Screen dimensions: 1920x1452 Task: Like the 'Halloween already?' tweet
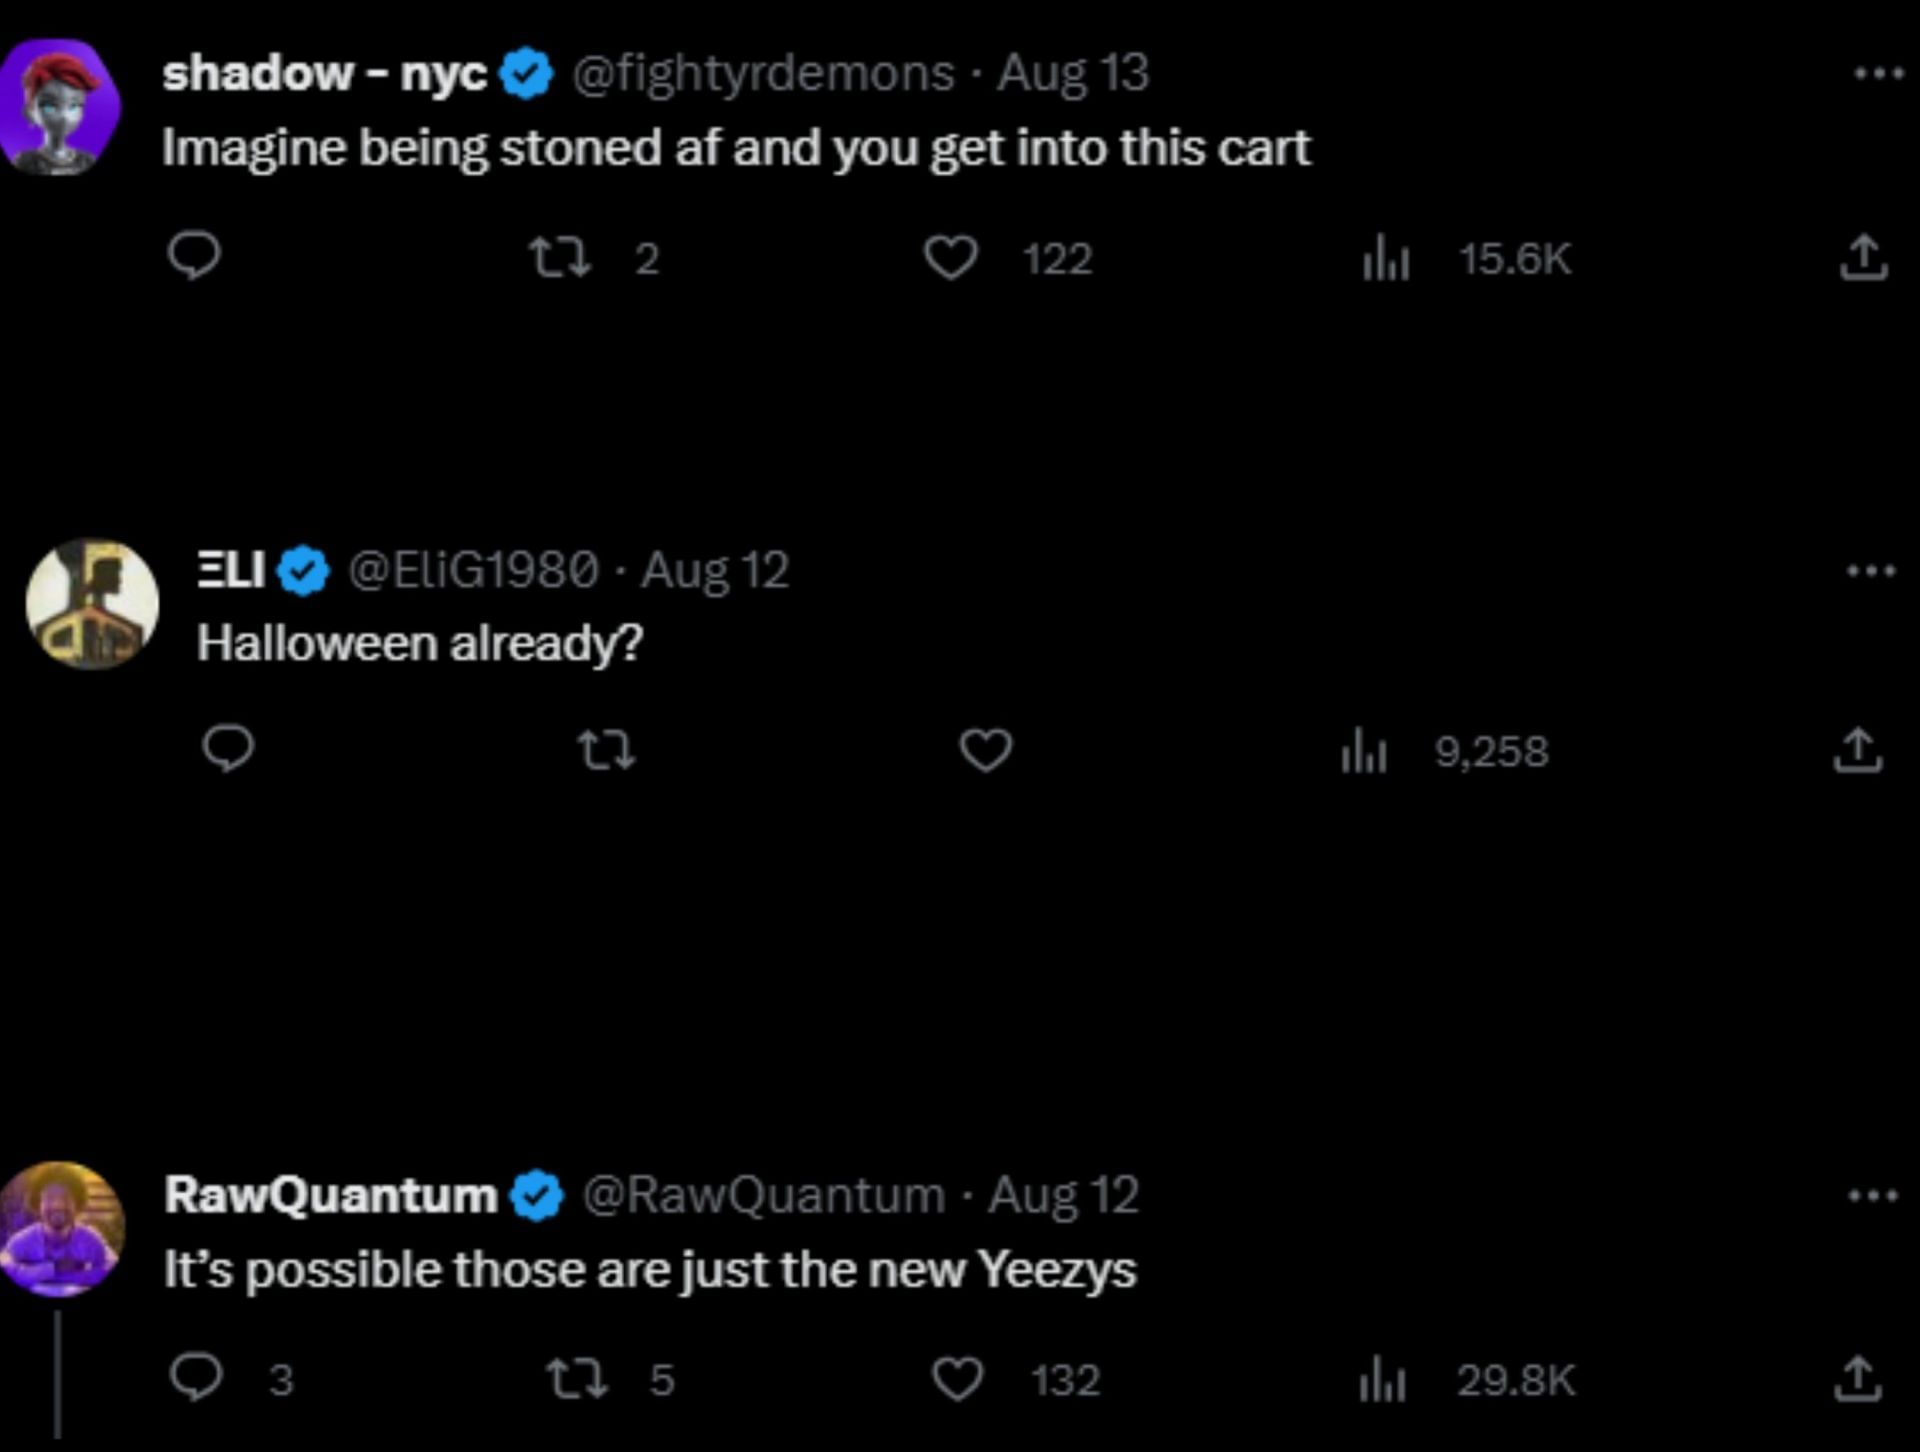click(x=986, y=750)
